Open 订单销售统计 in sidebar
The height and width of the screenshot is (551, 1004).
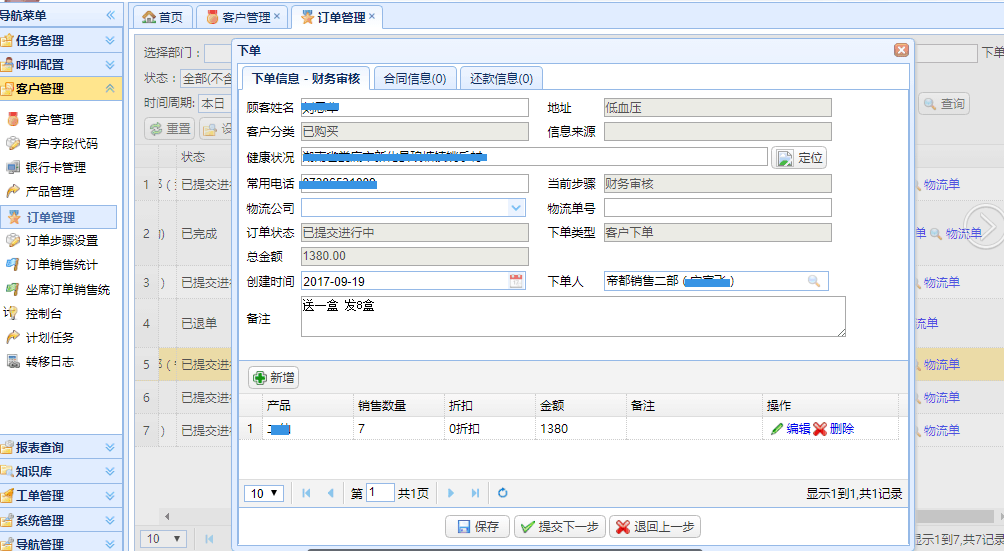61,265
